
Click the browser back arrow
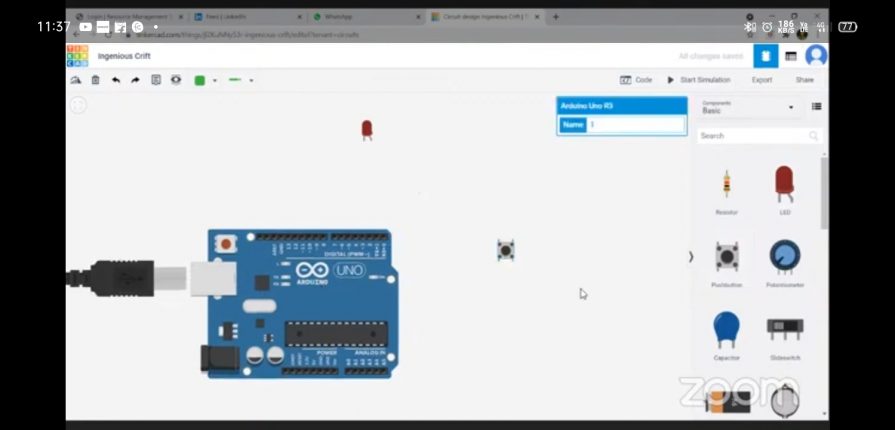tap(76, 35)
